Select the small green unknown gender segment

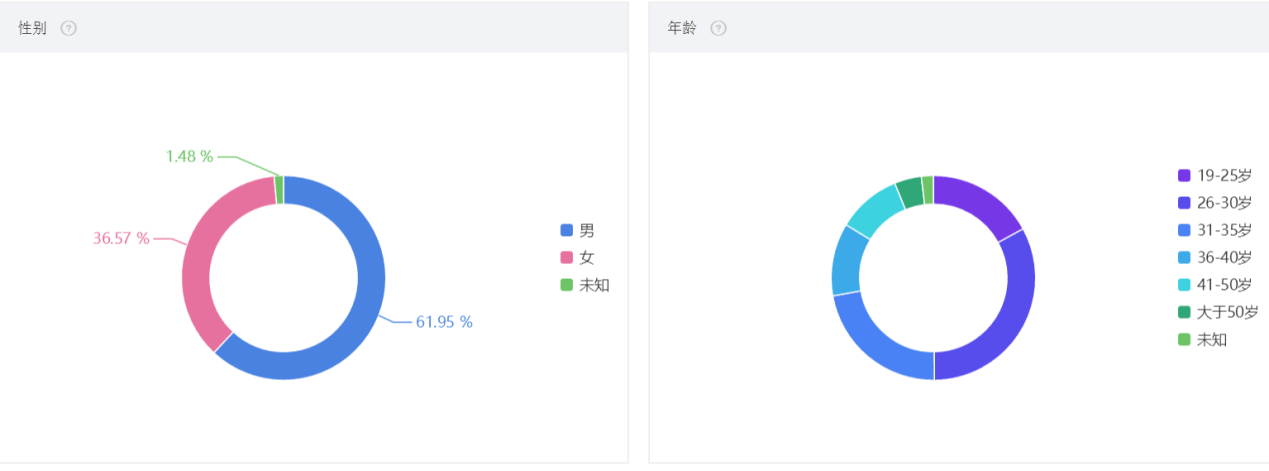(x=279, y=190)
